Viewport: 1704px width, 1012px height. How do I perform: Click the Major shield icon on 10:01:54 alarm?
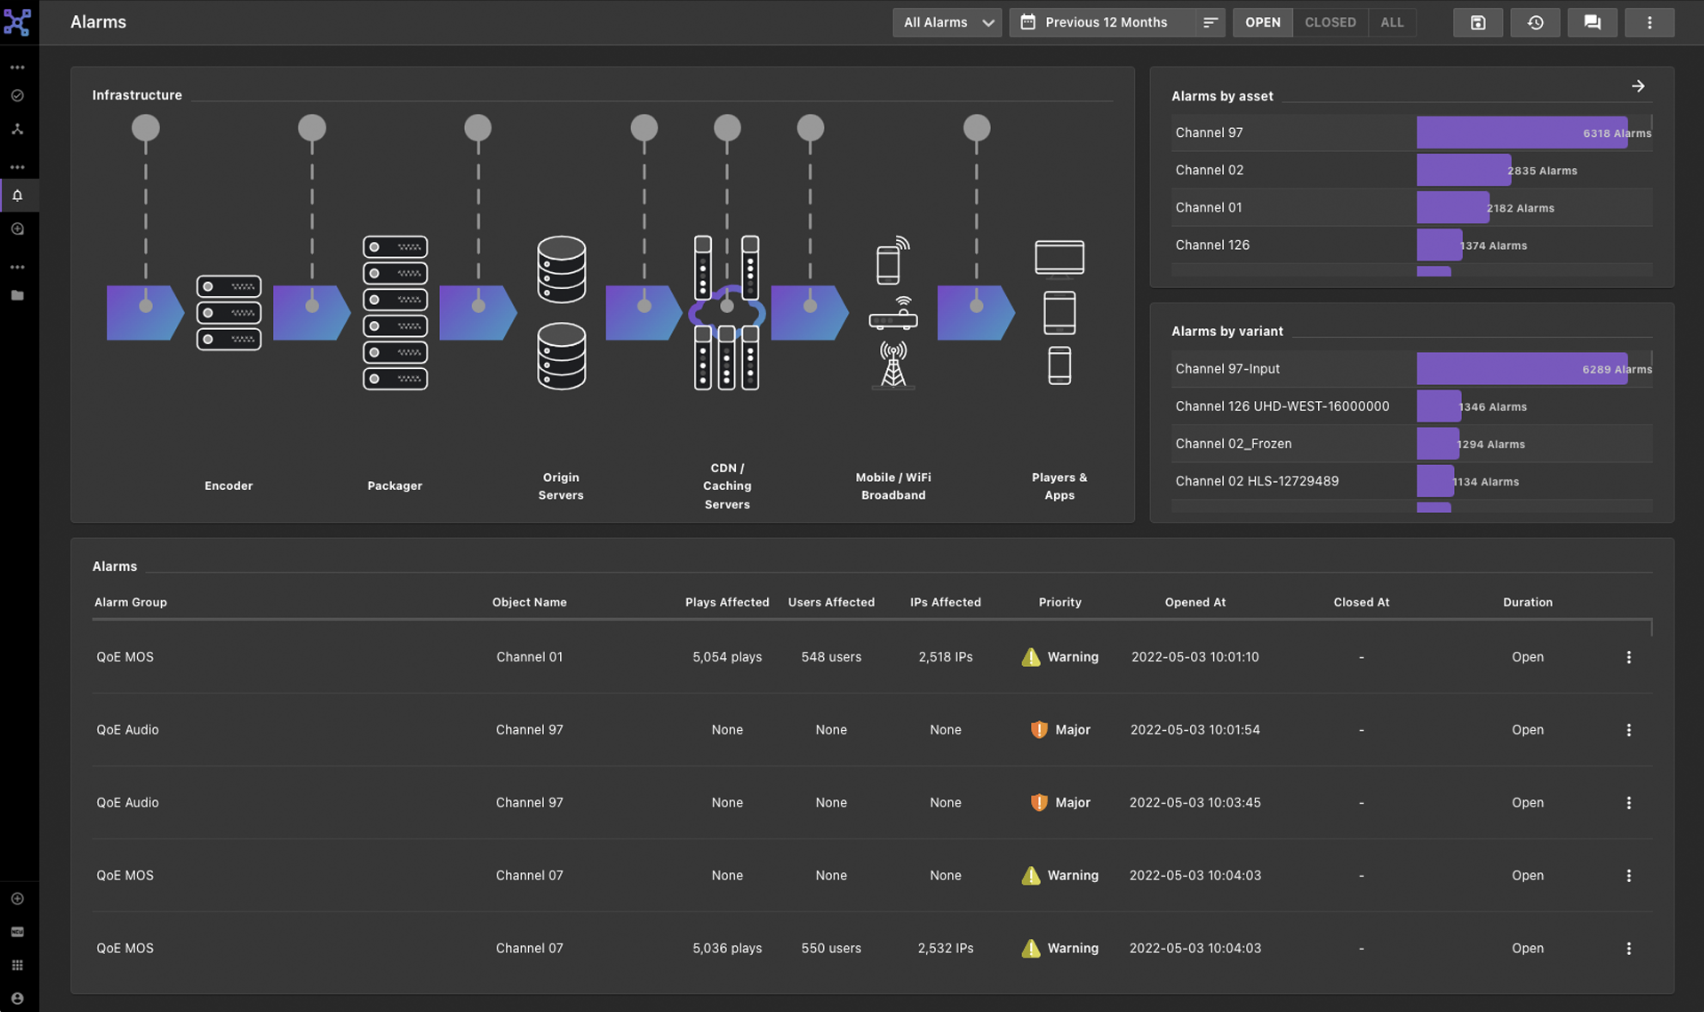(1039, 730)
